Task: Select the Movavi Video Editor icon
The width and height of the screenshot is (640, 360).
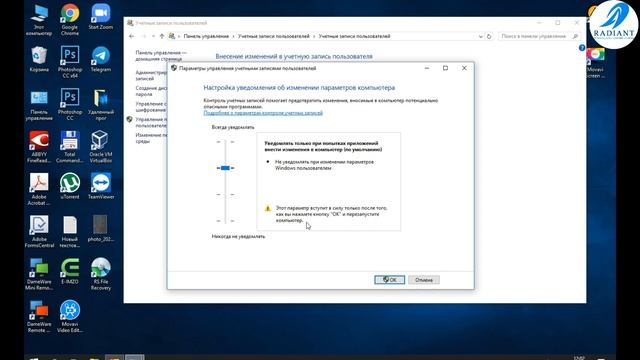Action: (x=70, y=317)
